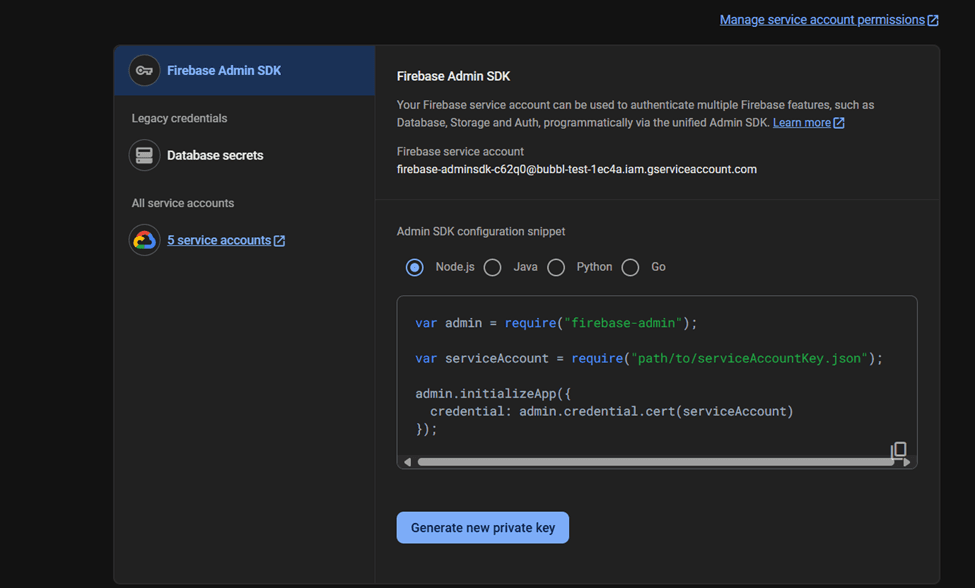Click the left arrow of the code scrollbar
Viewport: 975px width, 588px height.
click(x=407, y=461)
